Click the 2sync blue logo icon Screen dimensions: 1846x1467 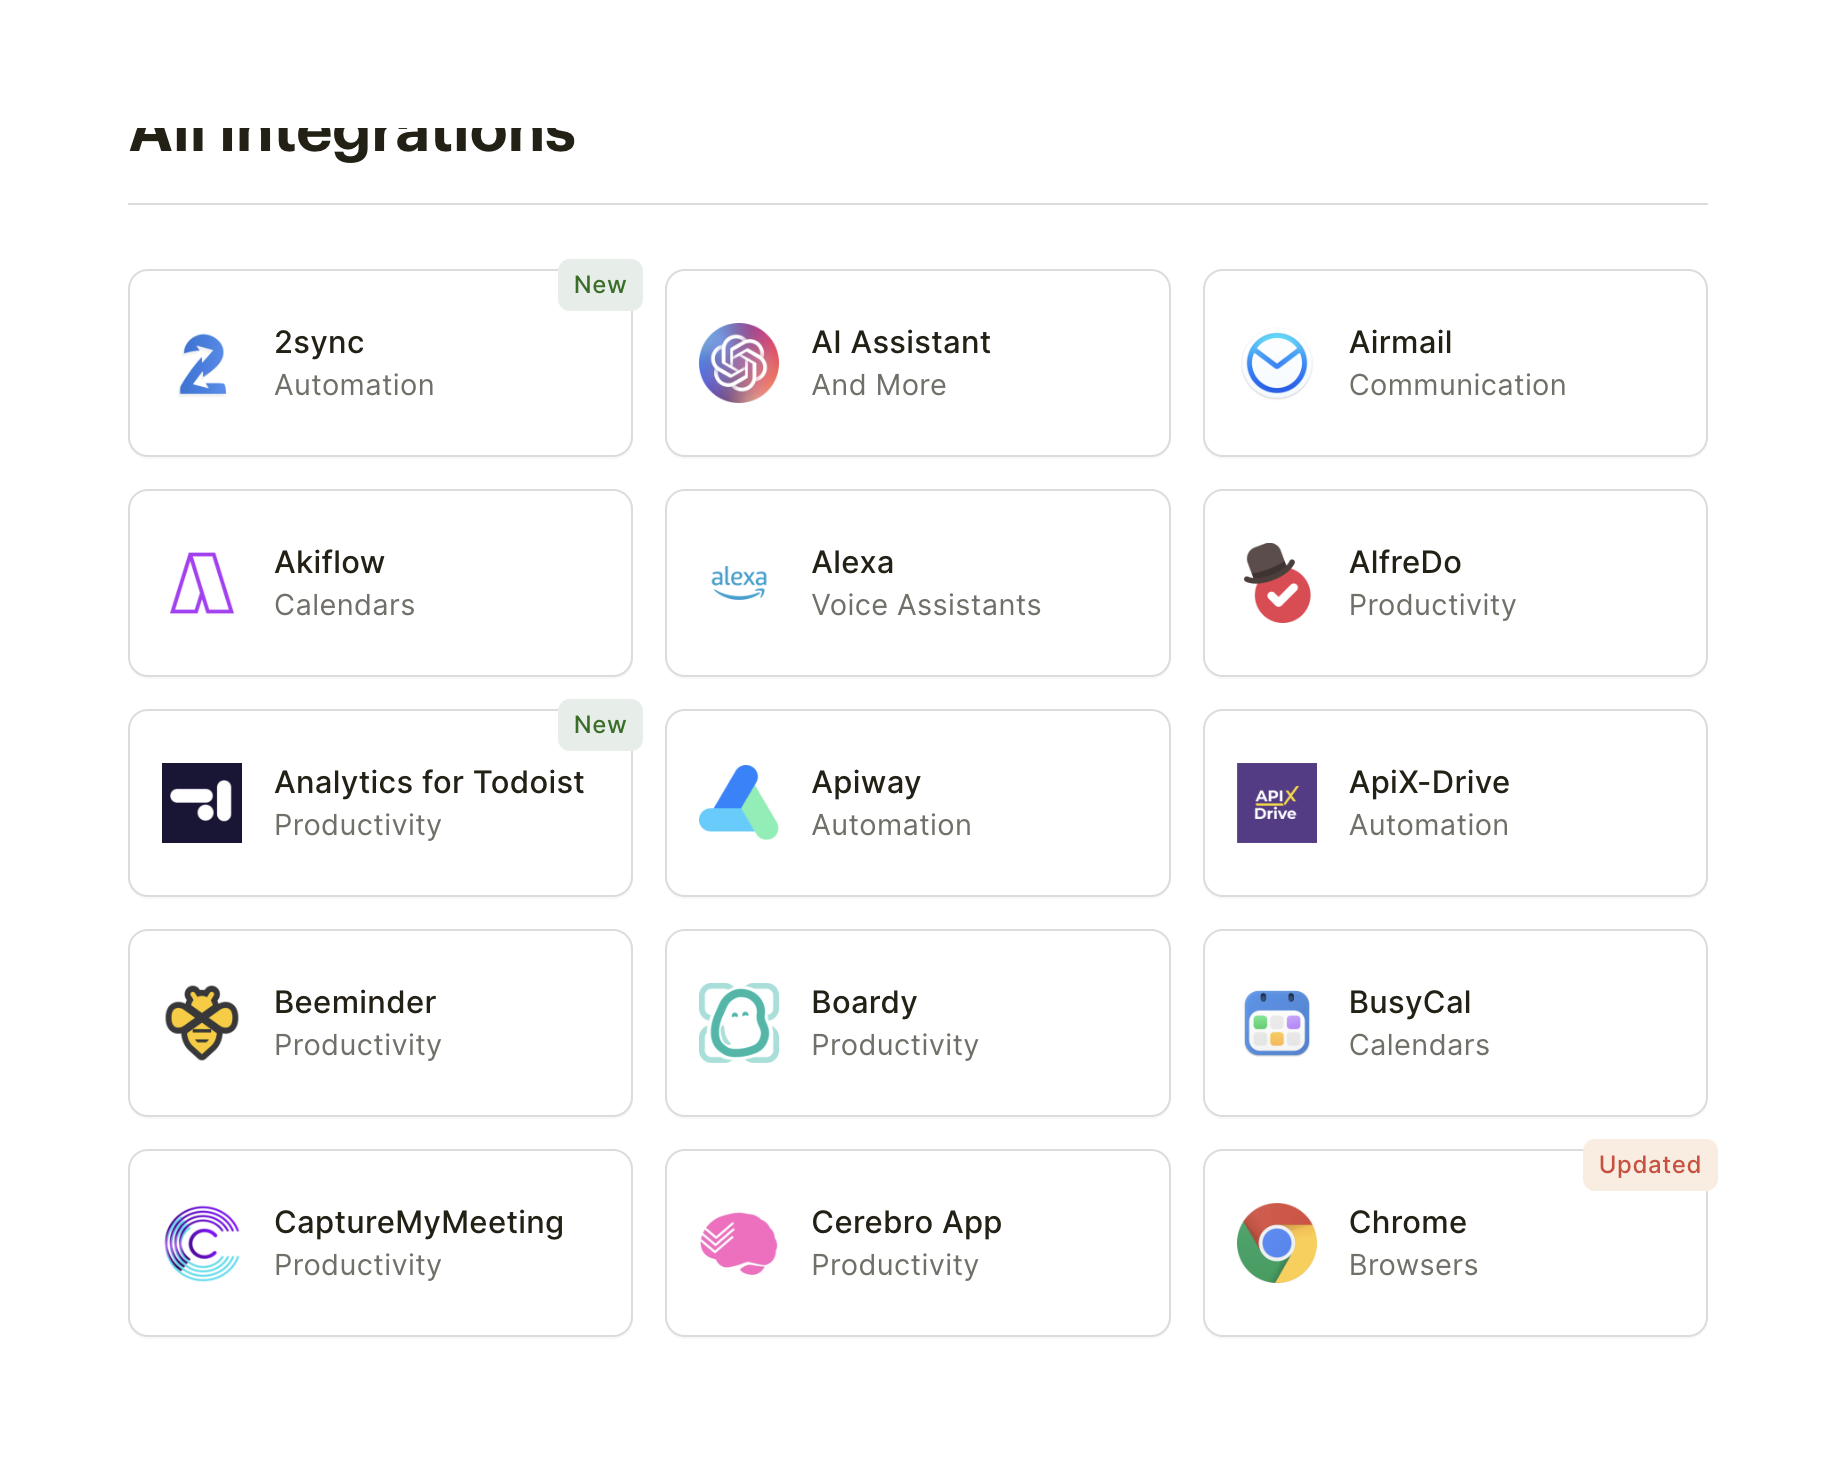pyautogui.click(x=202, y=364)
